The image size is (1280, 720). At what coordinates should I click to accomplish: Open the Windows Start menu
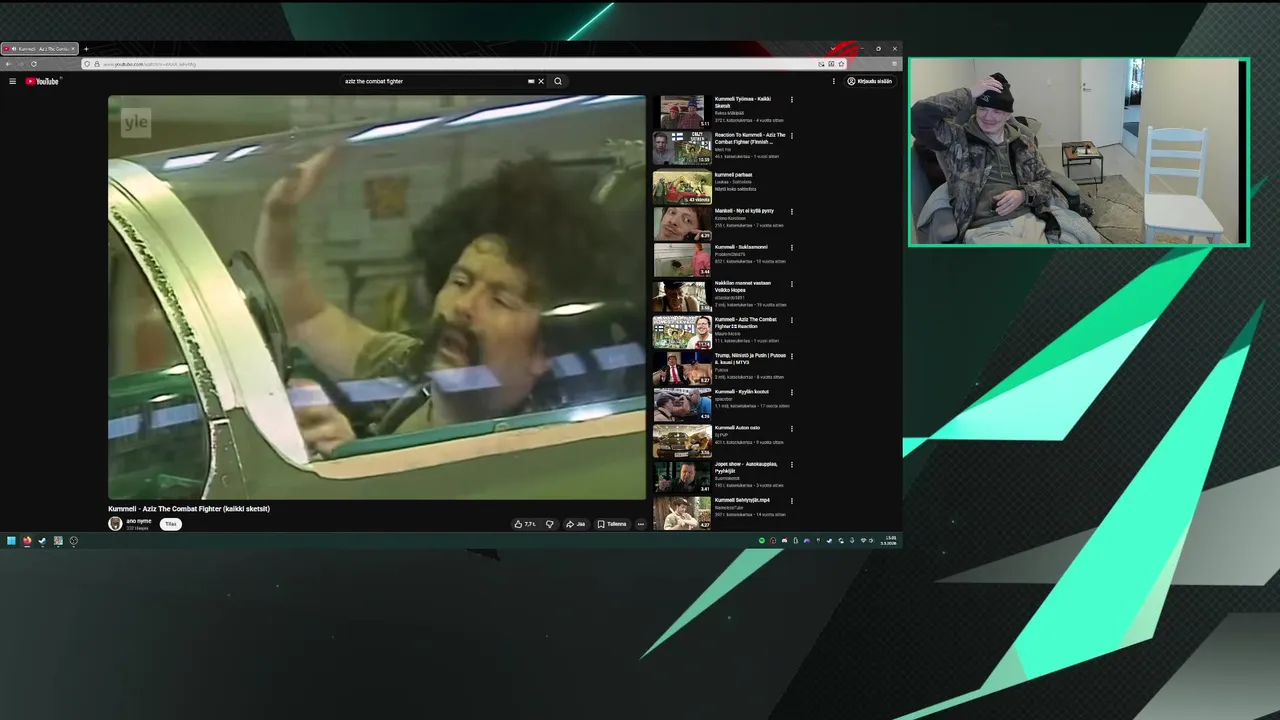click(11, 541)
